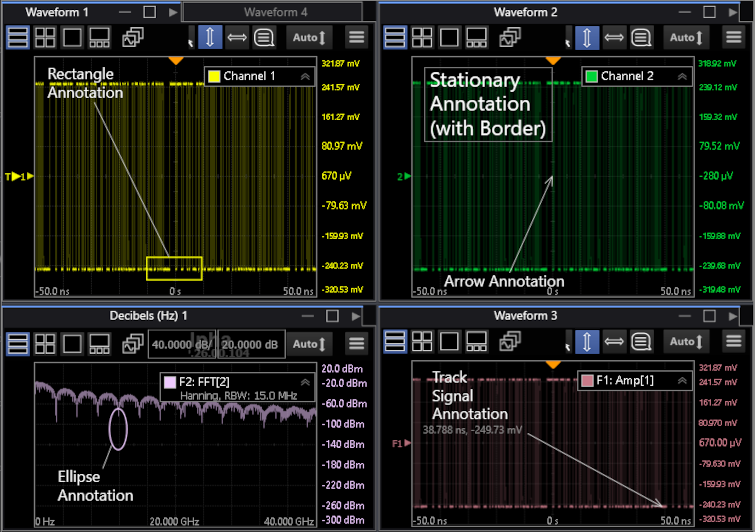Click annotation speech bubble icon in Waveform 1
The height and width of the screenshot is (532, 755).
tap(264, 37)
